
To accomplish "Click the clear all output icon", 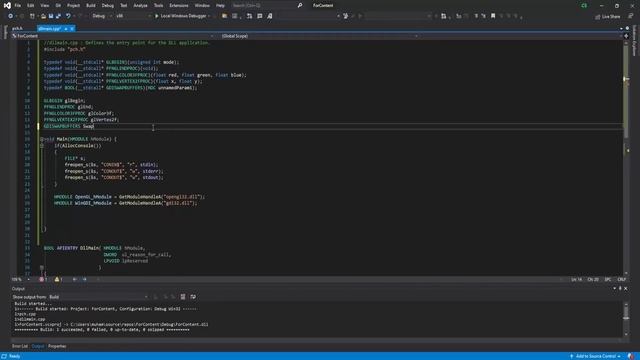I will point(183,297).
